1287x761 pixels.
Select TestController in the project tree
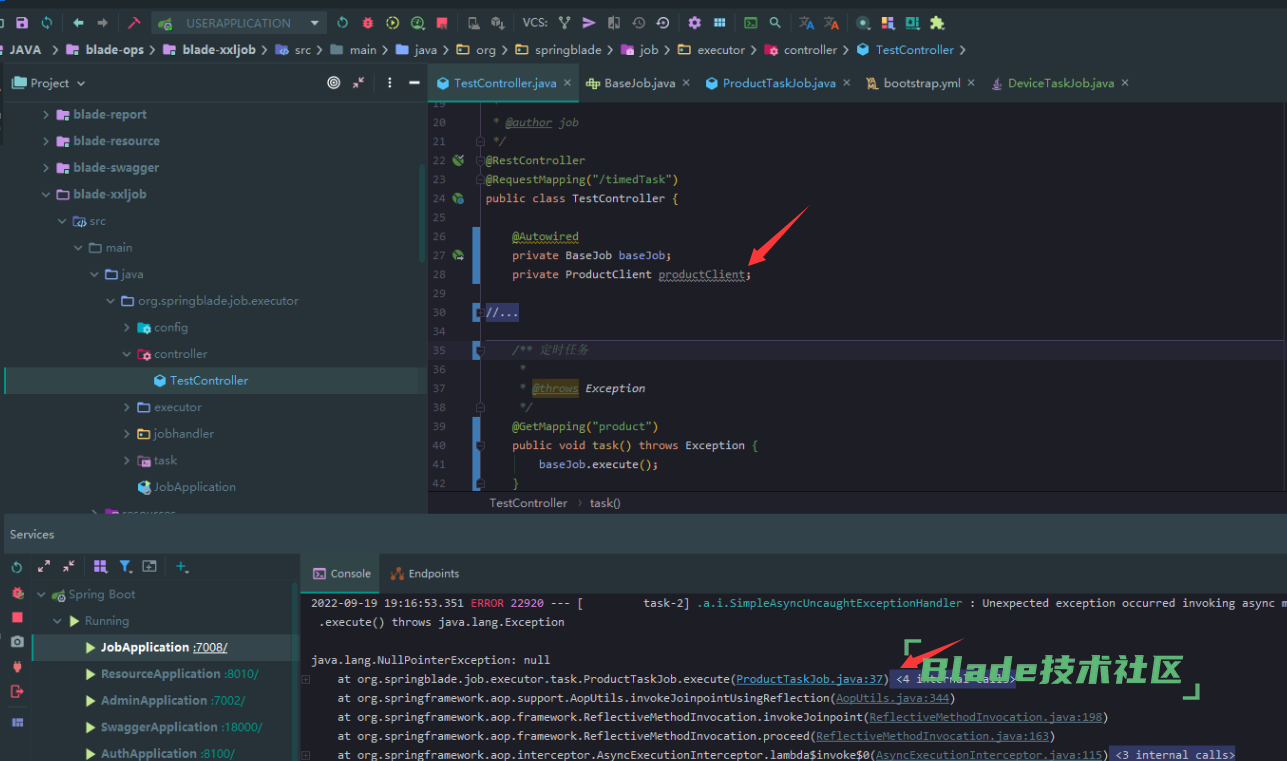[x=209, y=380]
